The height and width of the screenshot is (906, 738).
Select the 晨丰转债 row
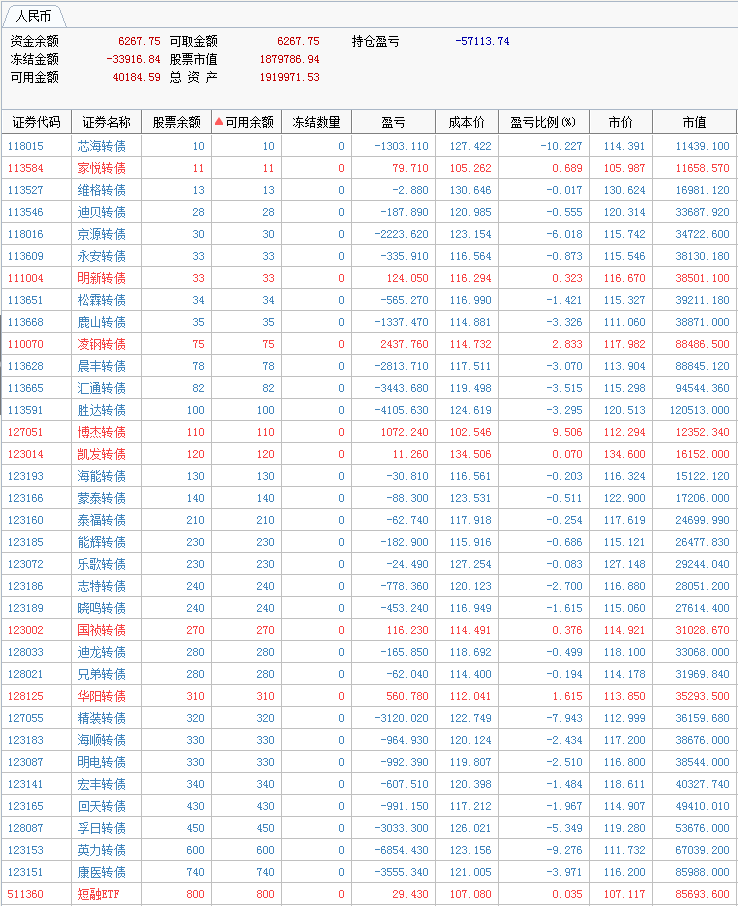click(369, 366)
